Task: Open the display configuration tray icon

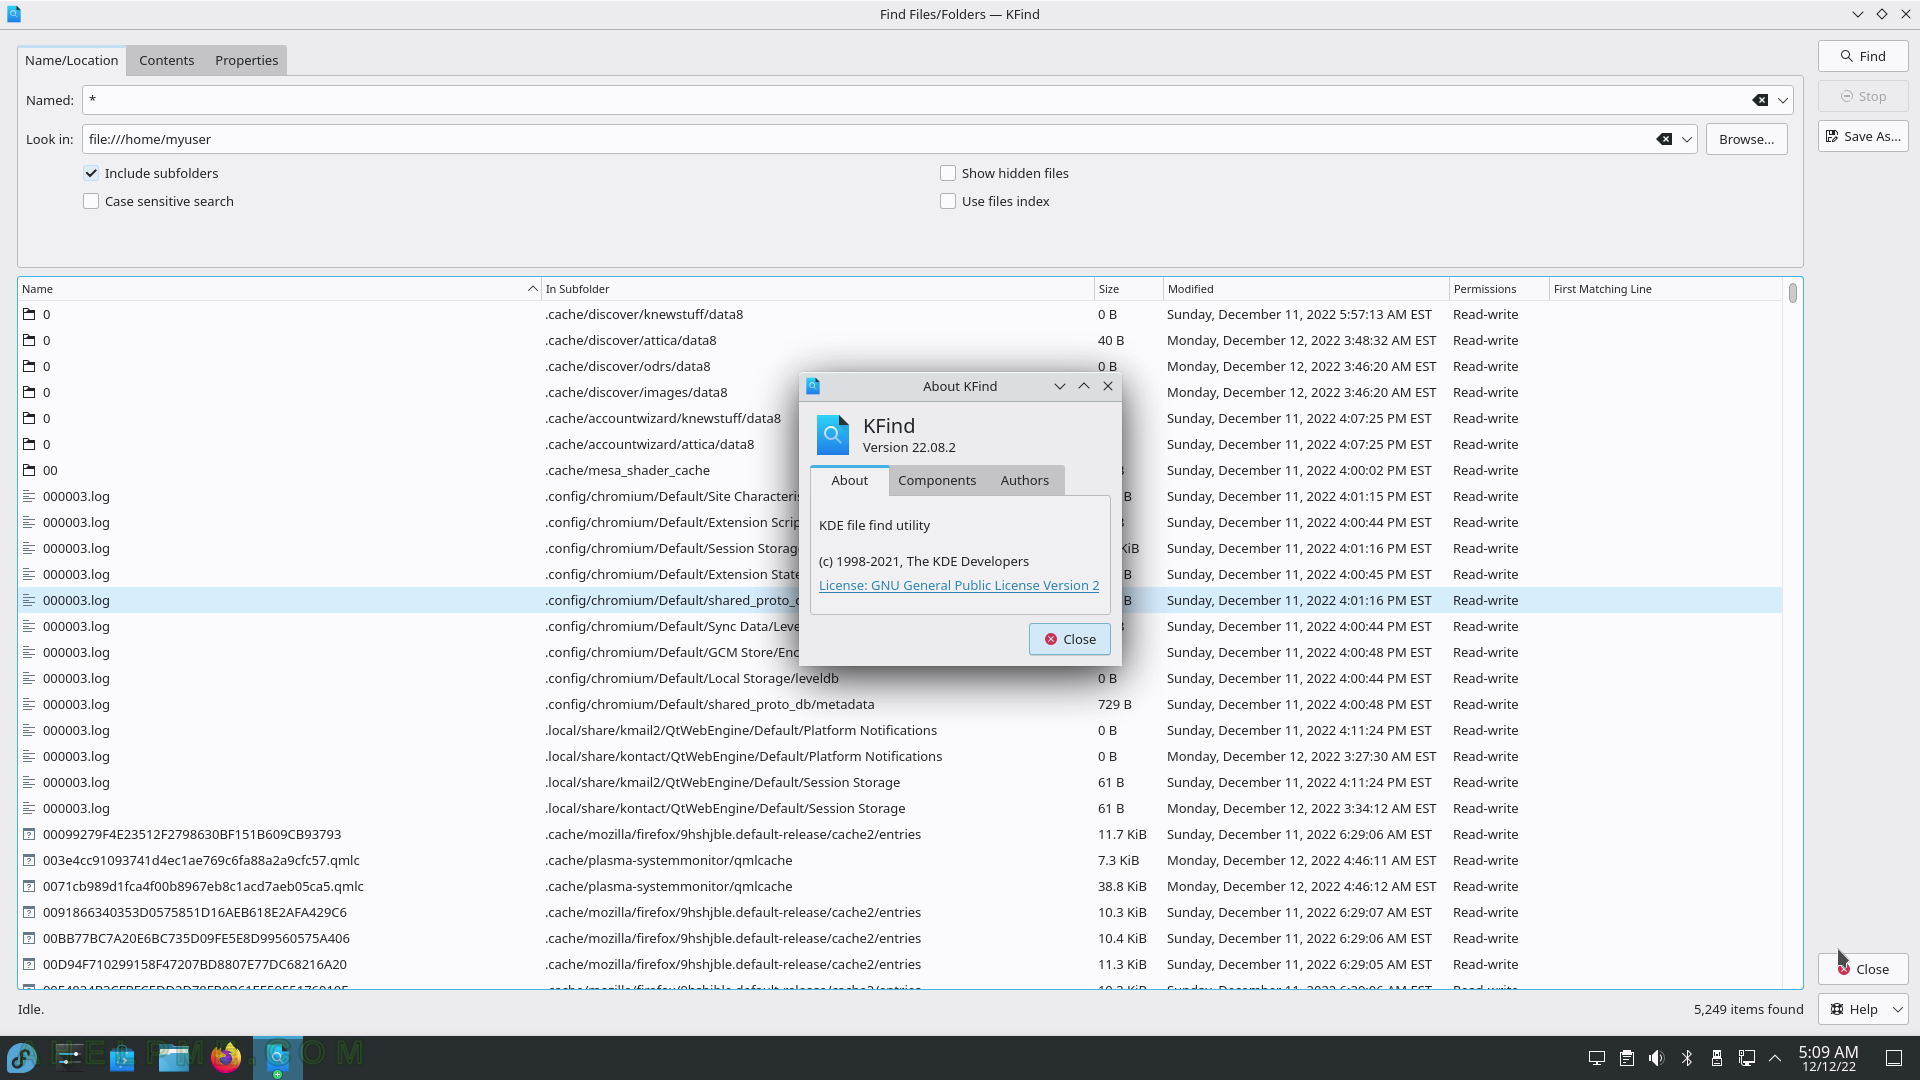Action: coord(1597,1058)
